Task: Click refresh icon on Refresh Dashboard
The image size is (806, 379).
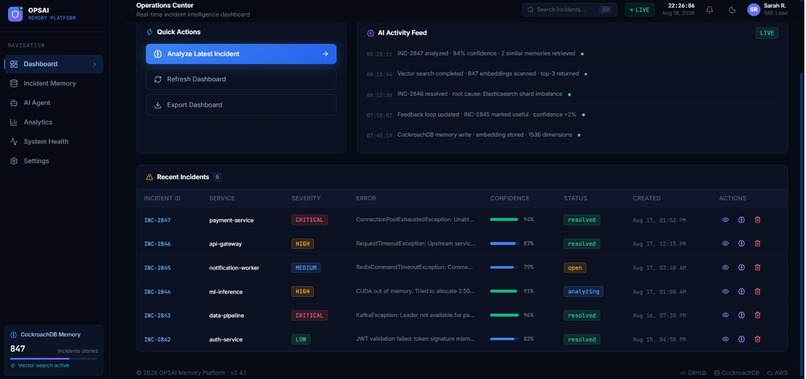Action: click(x=158, y=79)
